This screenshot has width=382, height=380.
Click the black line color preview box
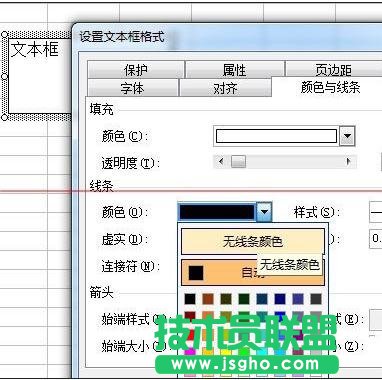217,212
